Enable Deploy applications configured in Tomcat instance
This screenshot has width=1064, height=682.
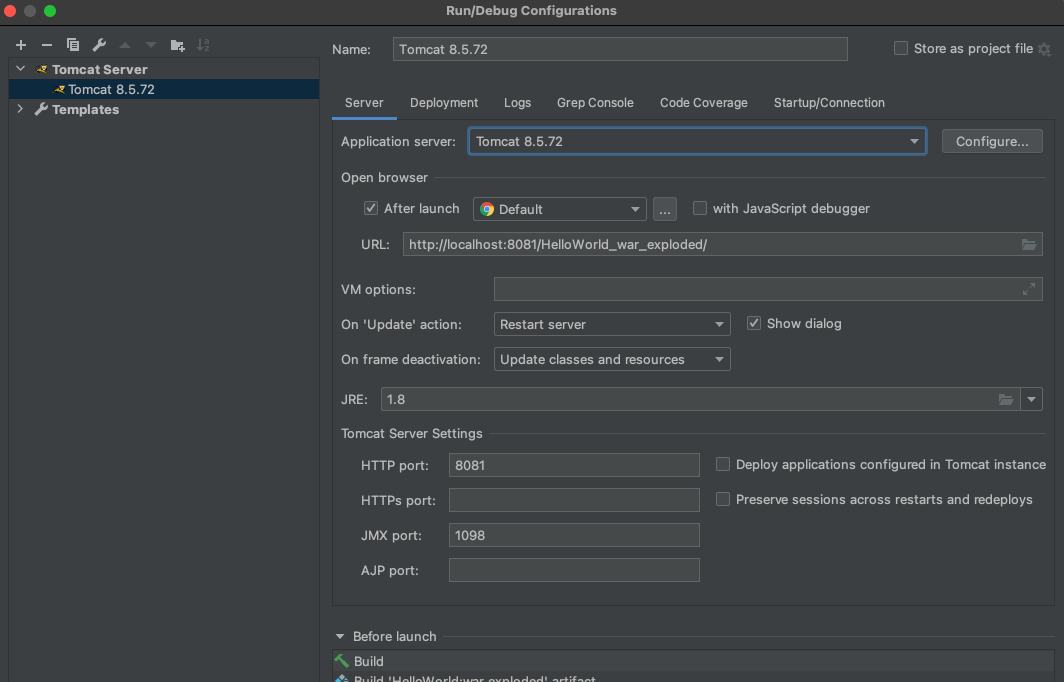pyautogui.click(x=723, y=464)
